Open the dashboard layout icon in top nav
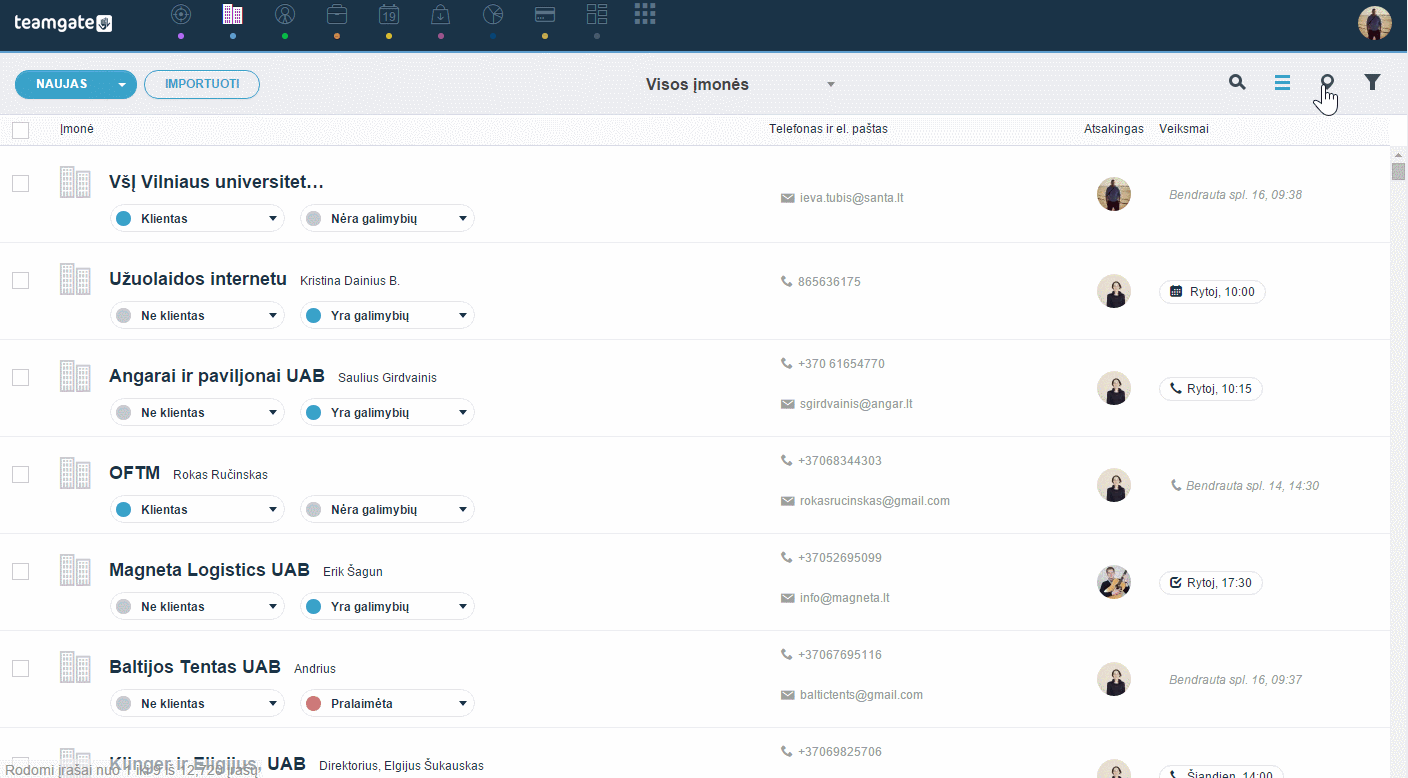Screen dimensions: 1408x778 click(597, 14)
